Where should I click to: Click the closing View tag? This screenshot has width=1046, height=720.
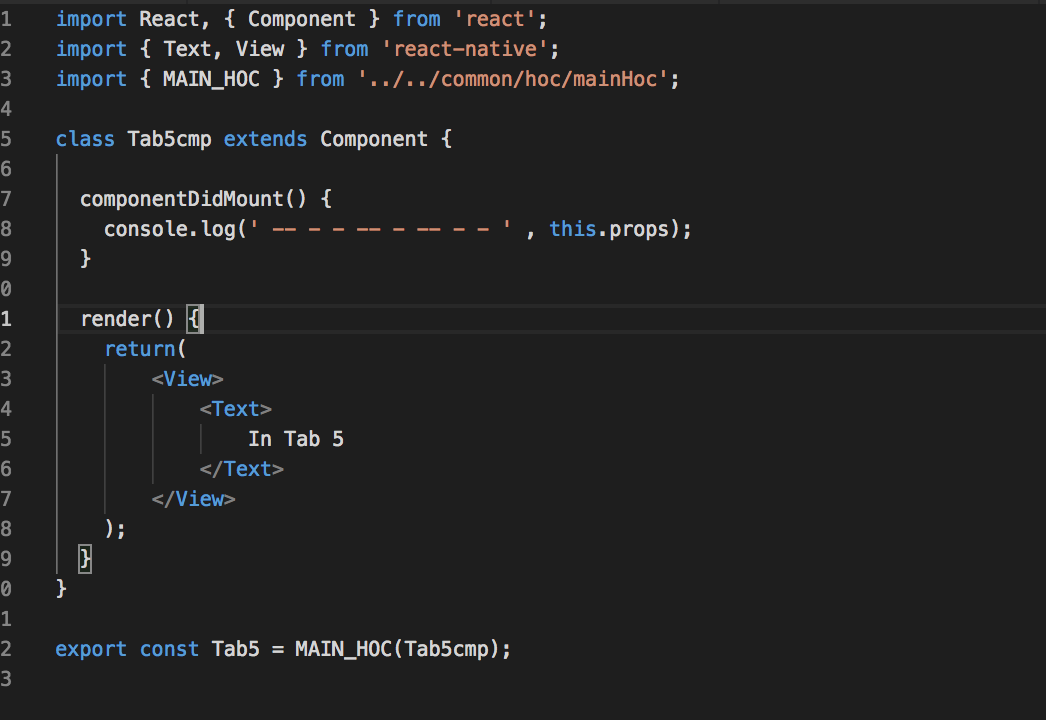click(193, 499)
